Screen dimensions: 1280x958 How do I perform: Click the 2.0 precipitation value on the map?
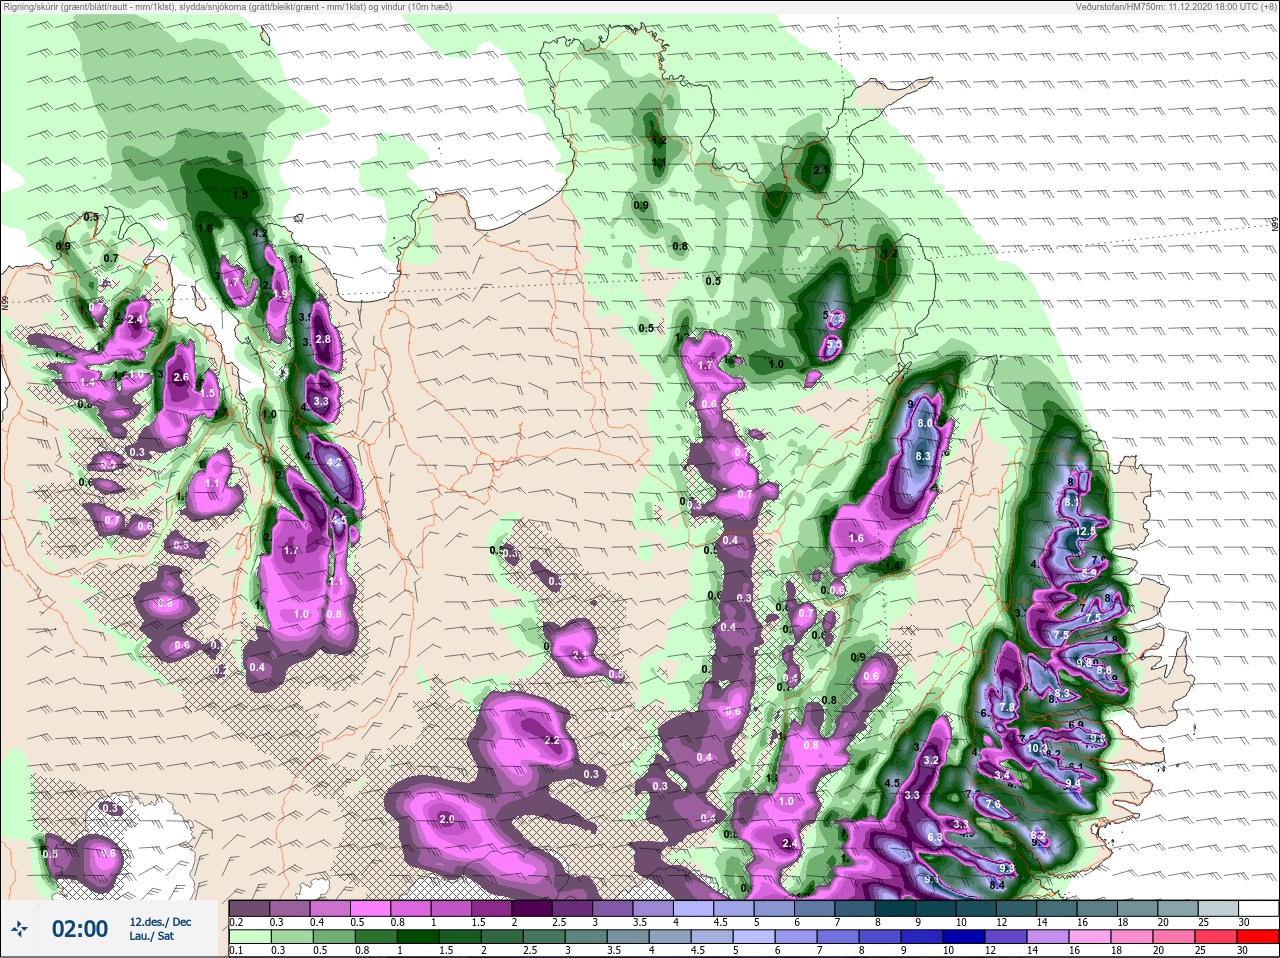[x=447, y=819]
